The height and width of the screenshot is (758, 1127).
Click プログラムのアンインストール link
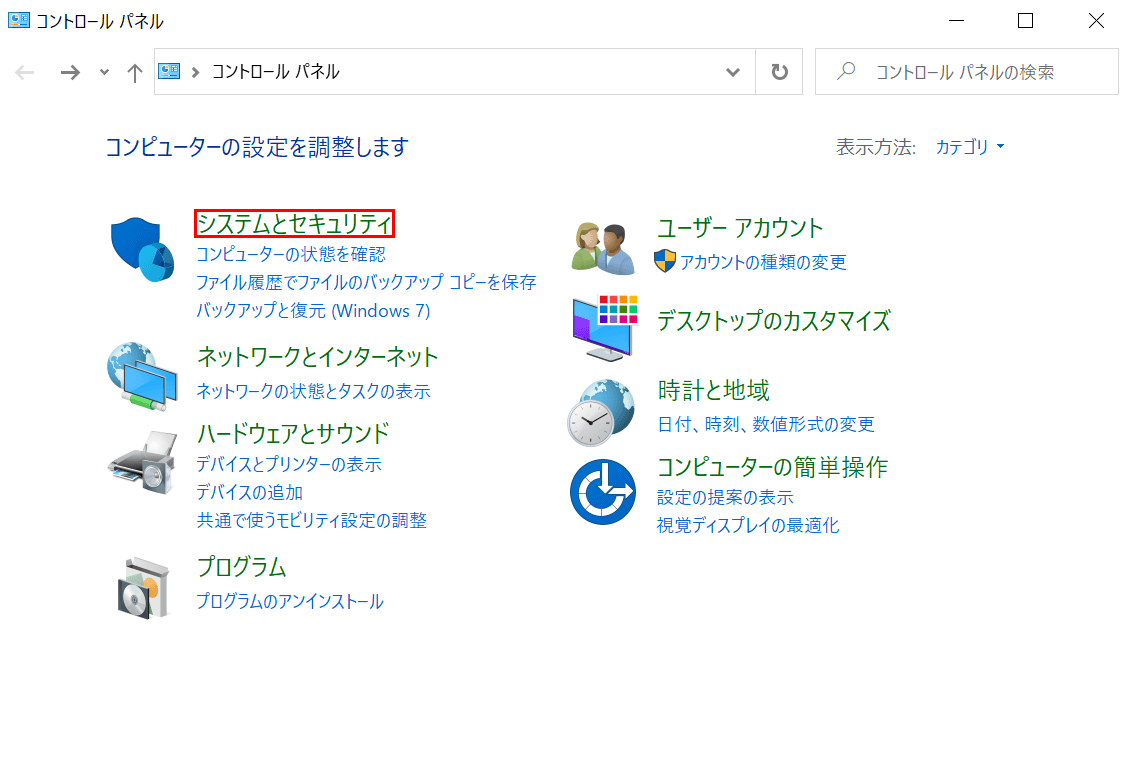pyautogui.click(x=290, y=601)
